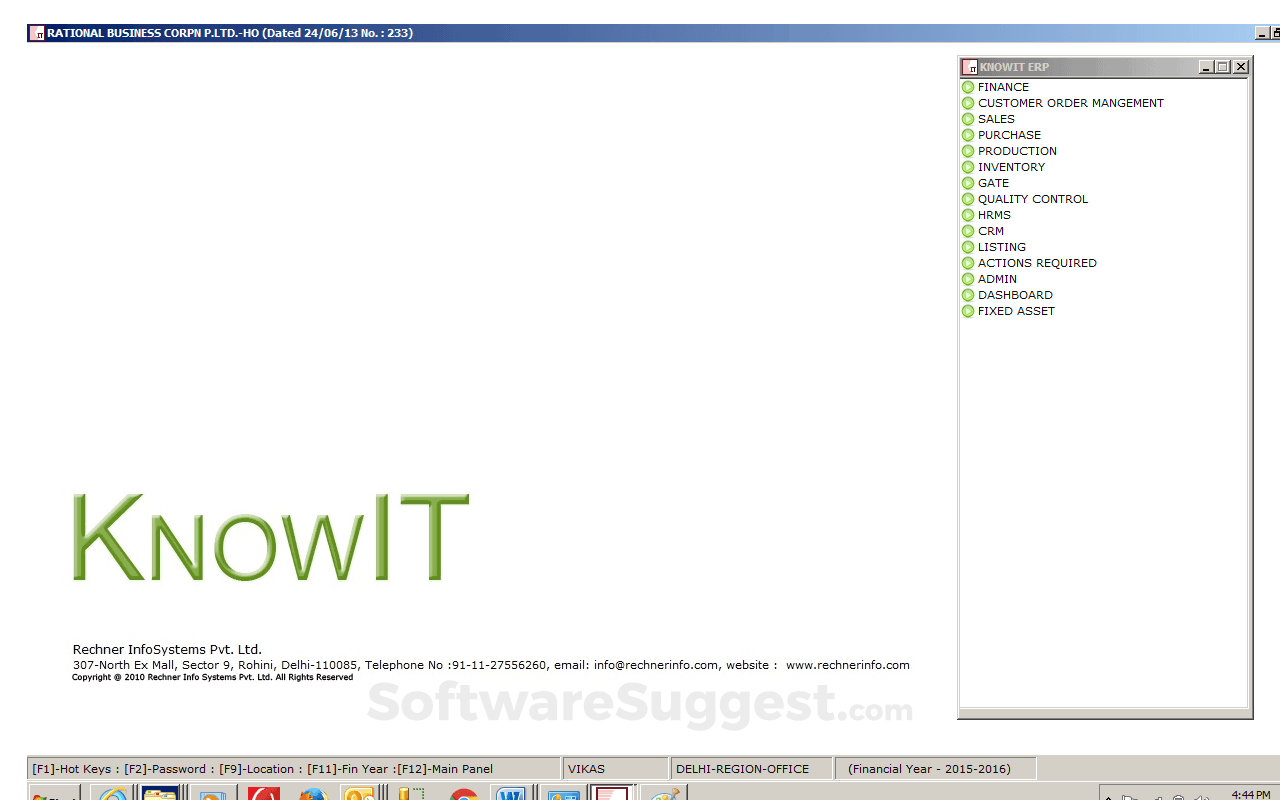Click the KNOWIT ERP panel title icon

point(969,67)
